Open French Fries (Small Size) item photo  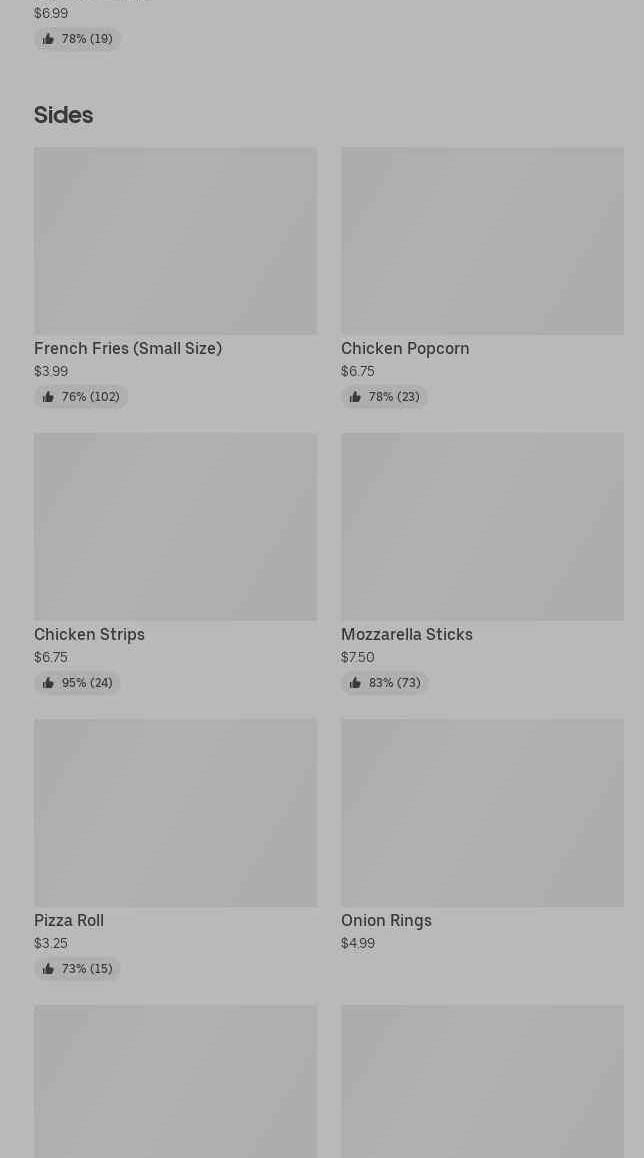tap(176, 241)
